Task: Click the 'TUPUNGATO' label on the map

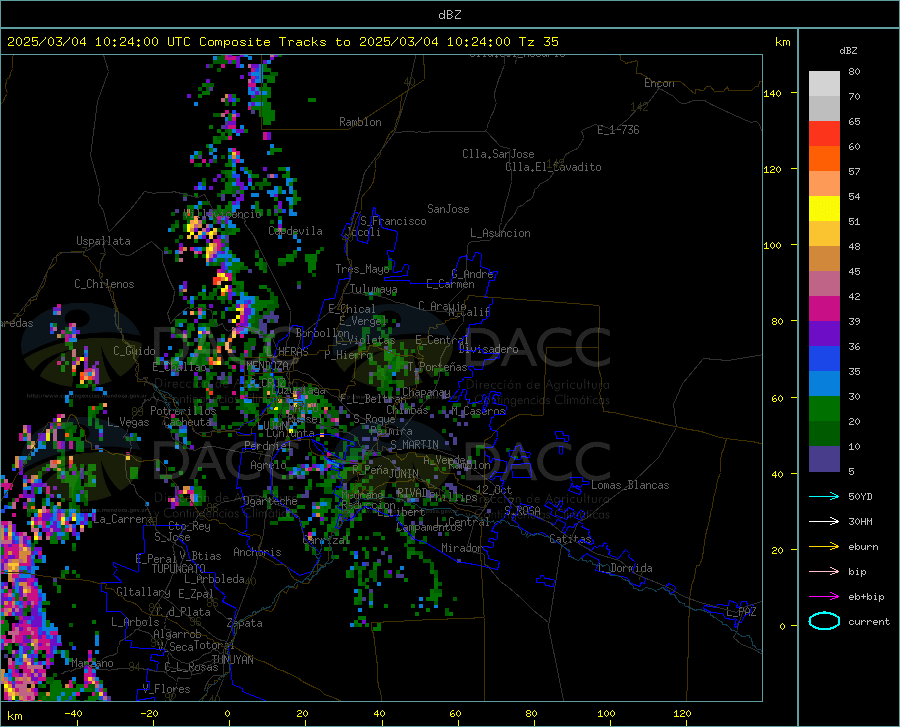Action: [x=179, y=569]
